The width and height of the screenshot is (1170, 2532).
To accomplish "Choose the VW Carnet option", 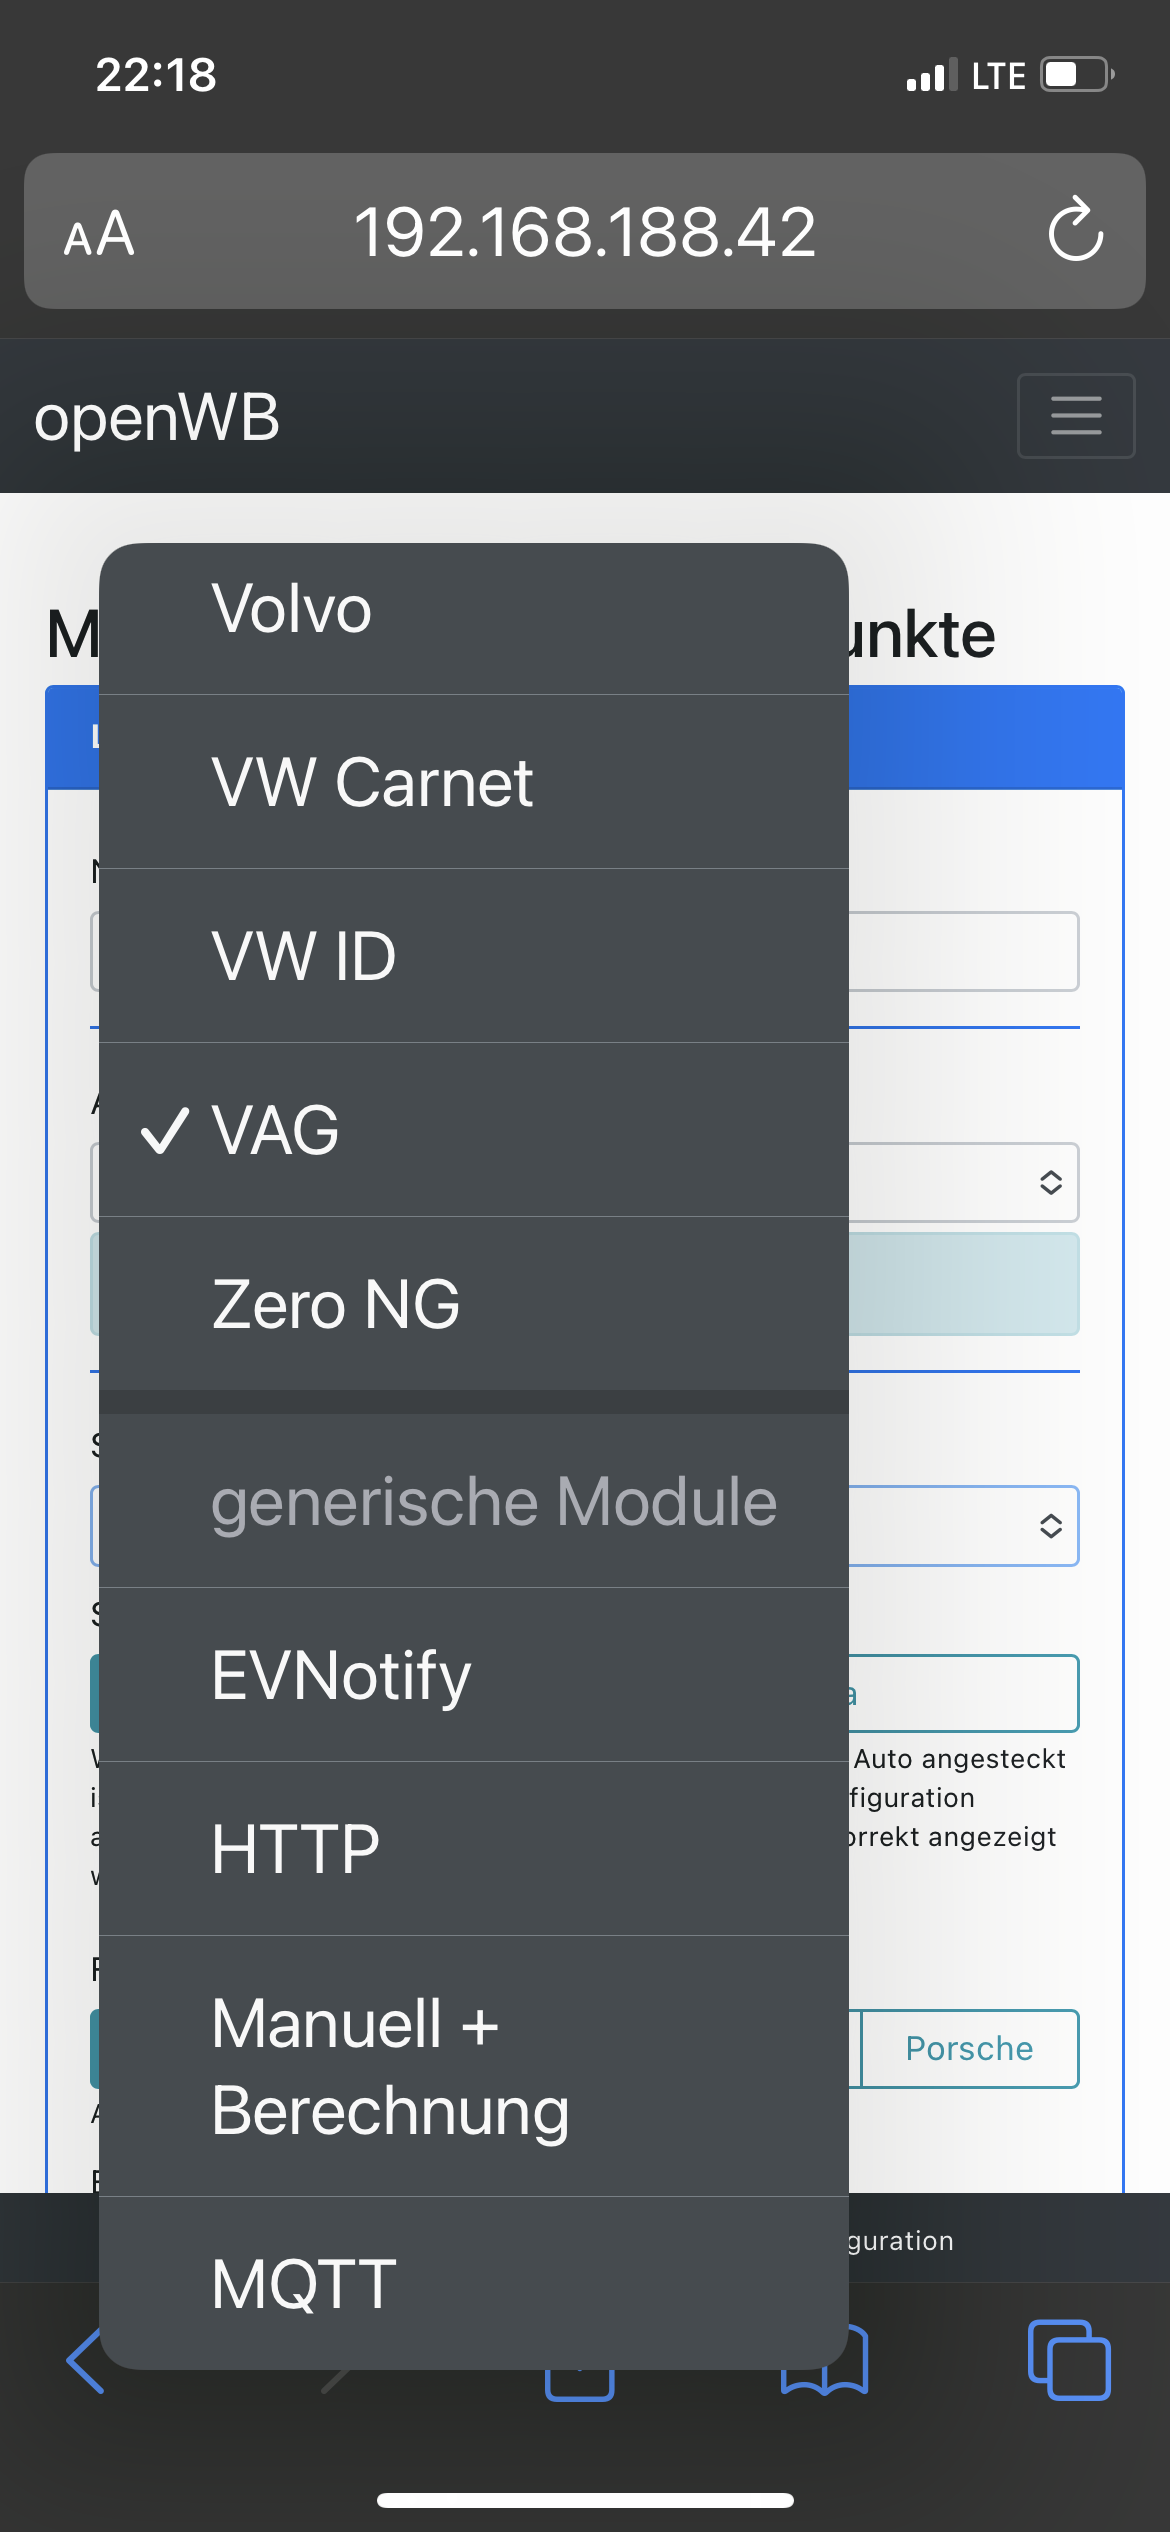I will [473, 782].
